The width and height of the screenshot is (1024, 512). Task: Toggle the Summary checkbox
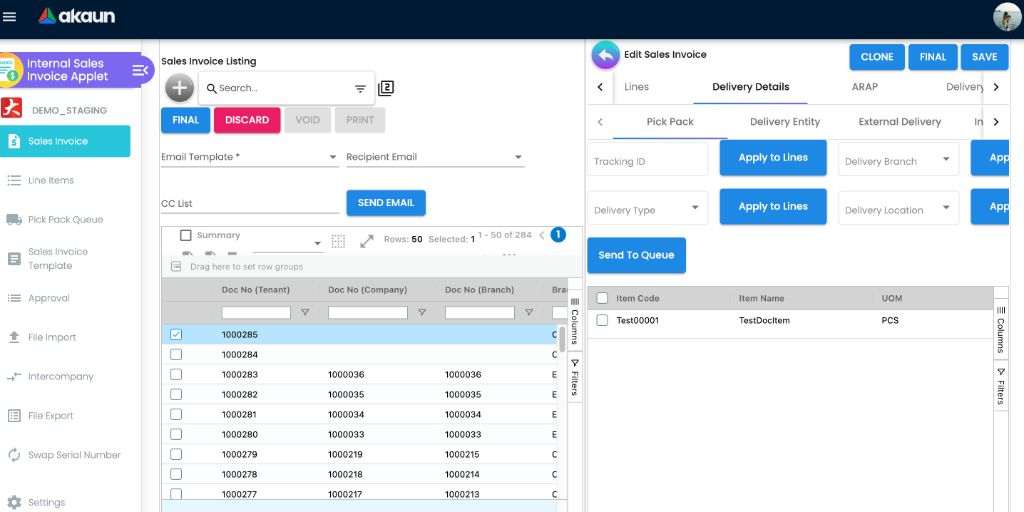[x=186, y=235]
